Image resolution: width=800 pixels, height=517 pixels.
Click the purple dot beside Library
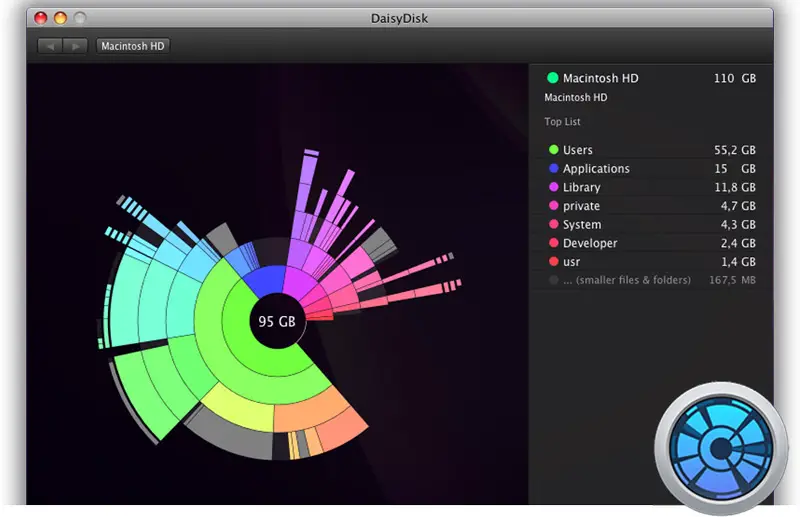[554, 187]
